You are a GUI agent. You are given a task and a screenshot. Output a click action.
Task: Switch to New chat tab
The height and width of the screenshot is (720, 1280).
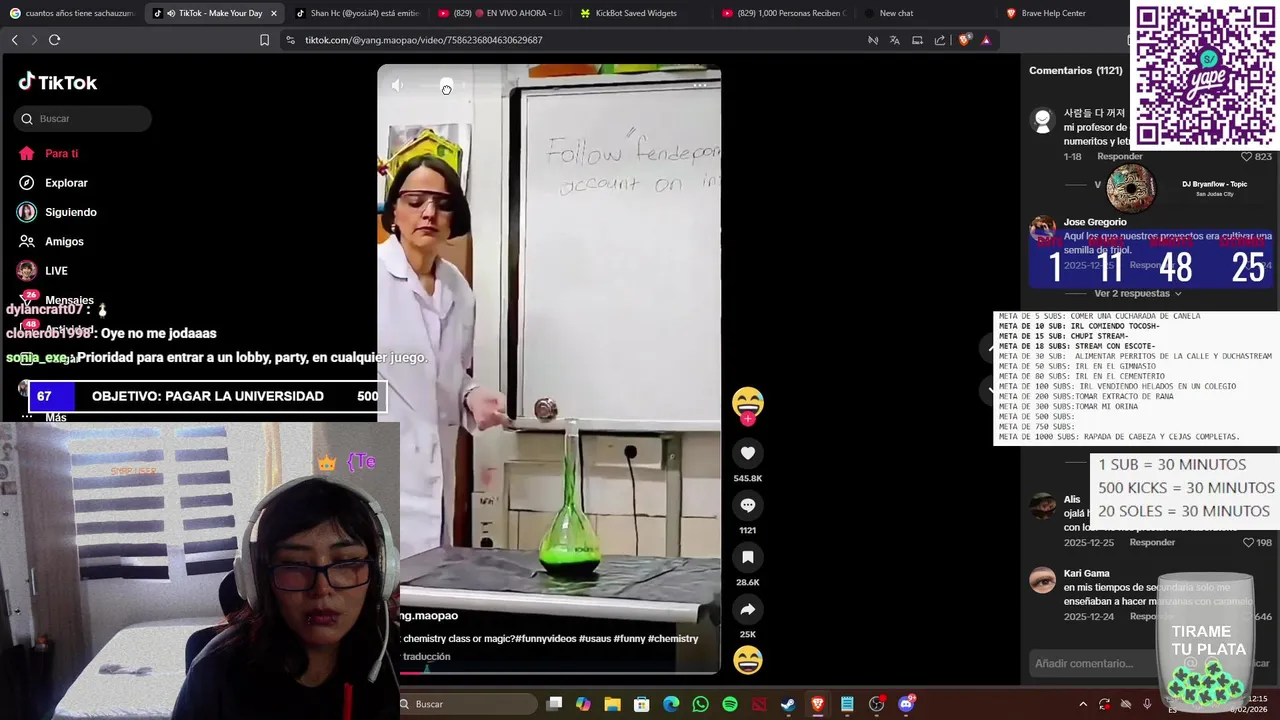tap(928, 13)
